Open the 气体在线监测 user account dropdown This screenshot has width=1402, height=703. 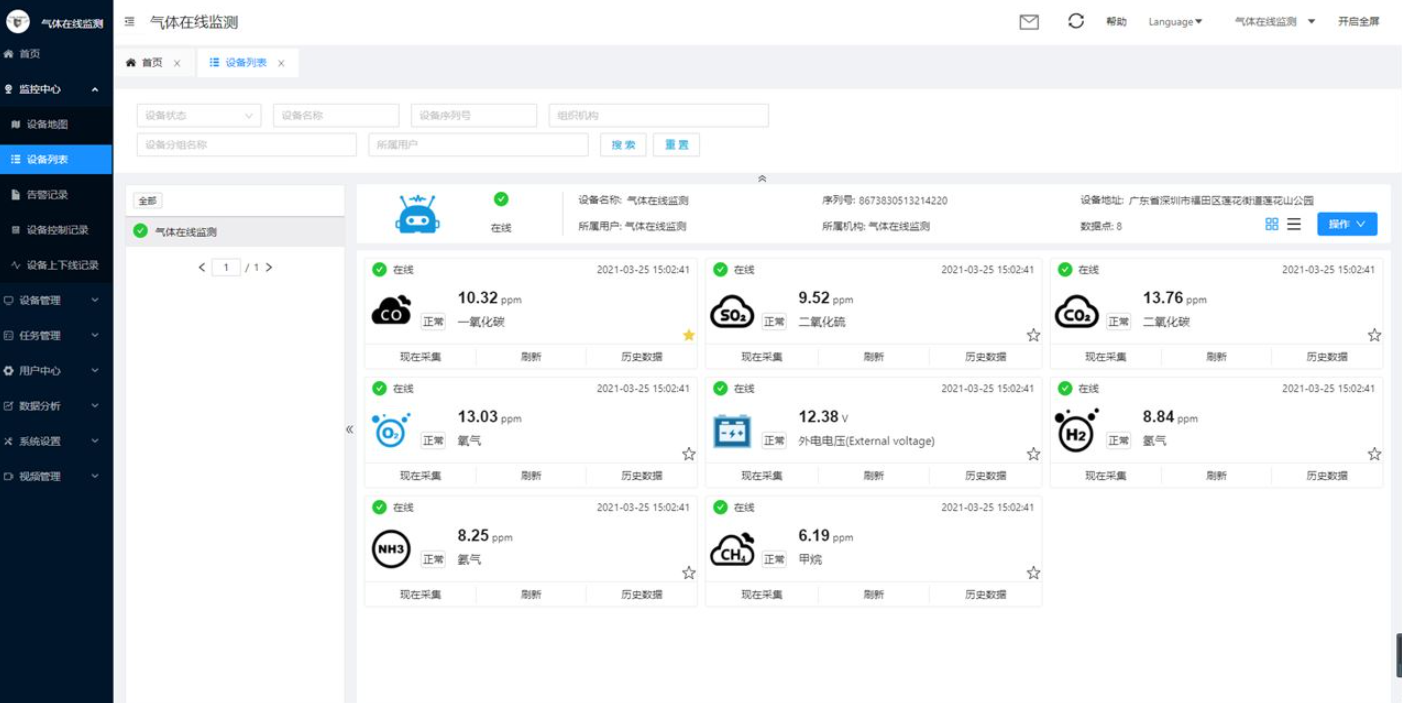point(1275,21)
